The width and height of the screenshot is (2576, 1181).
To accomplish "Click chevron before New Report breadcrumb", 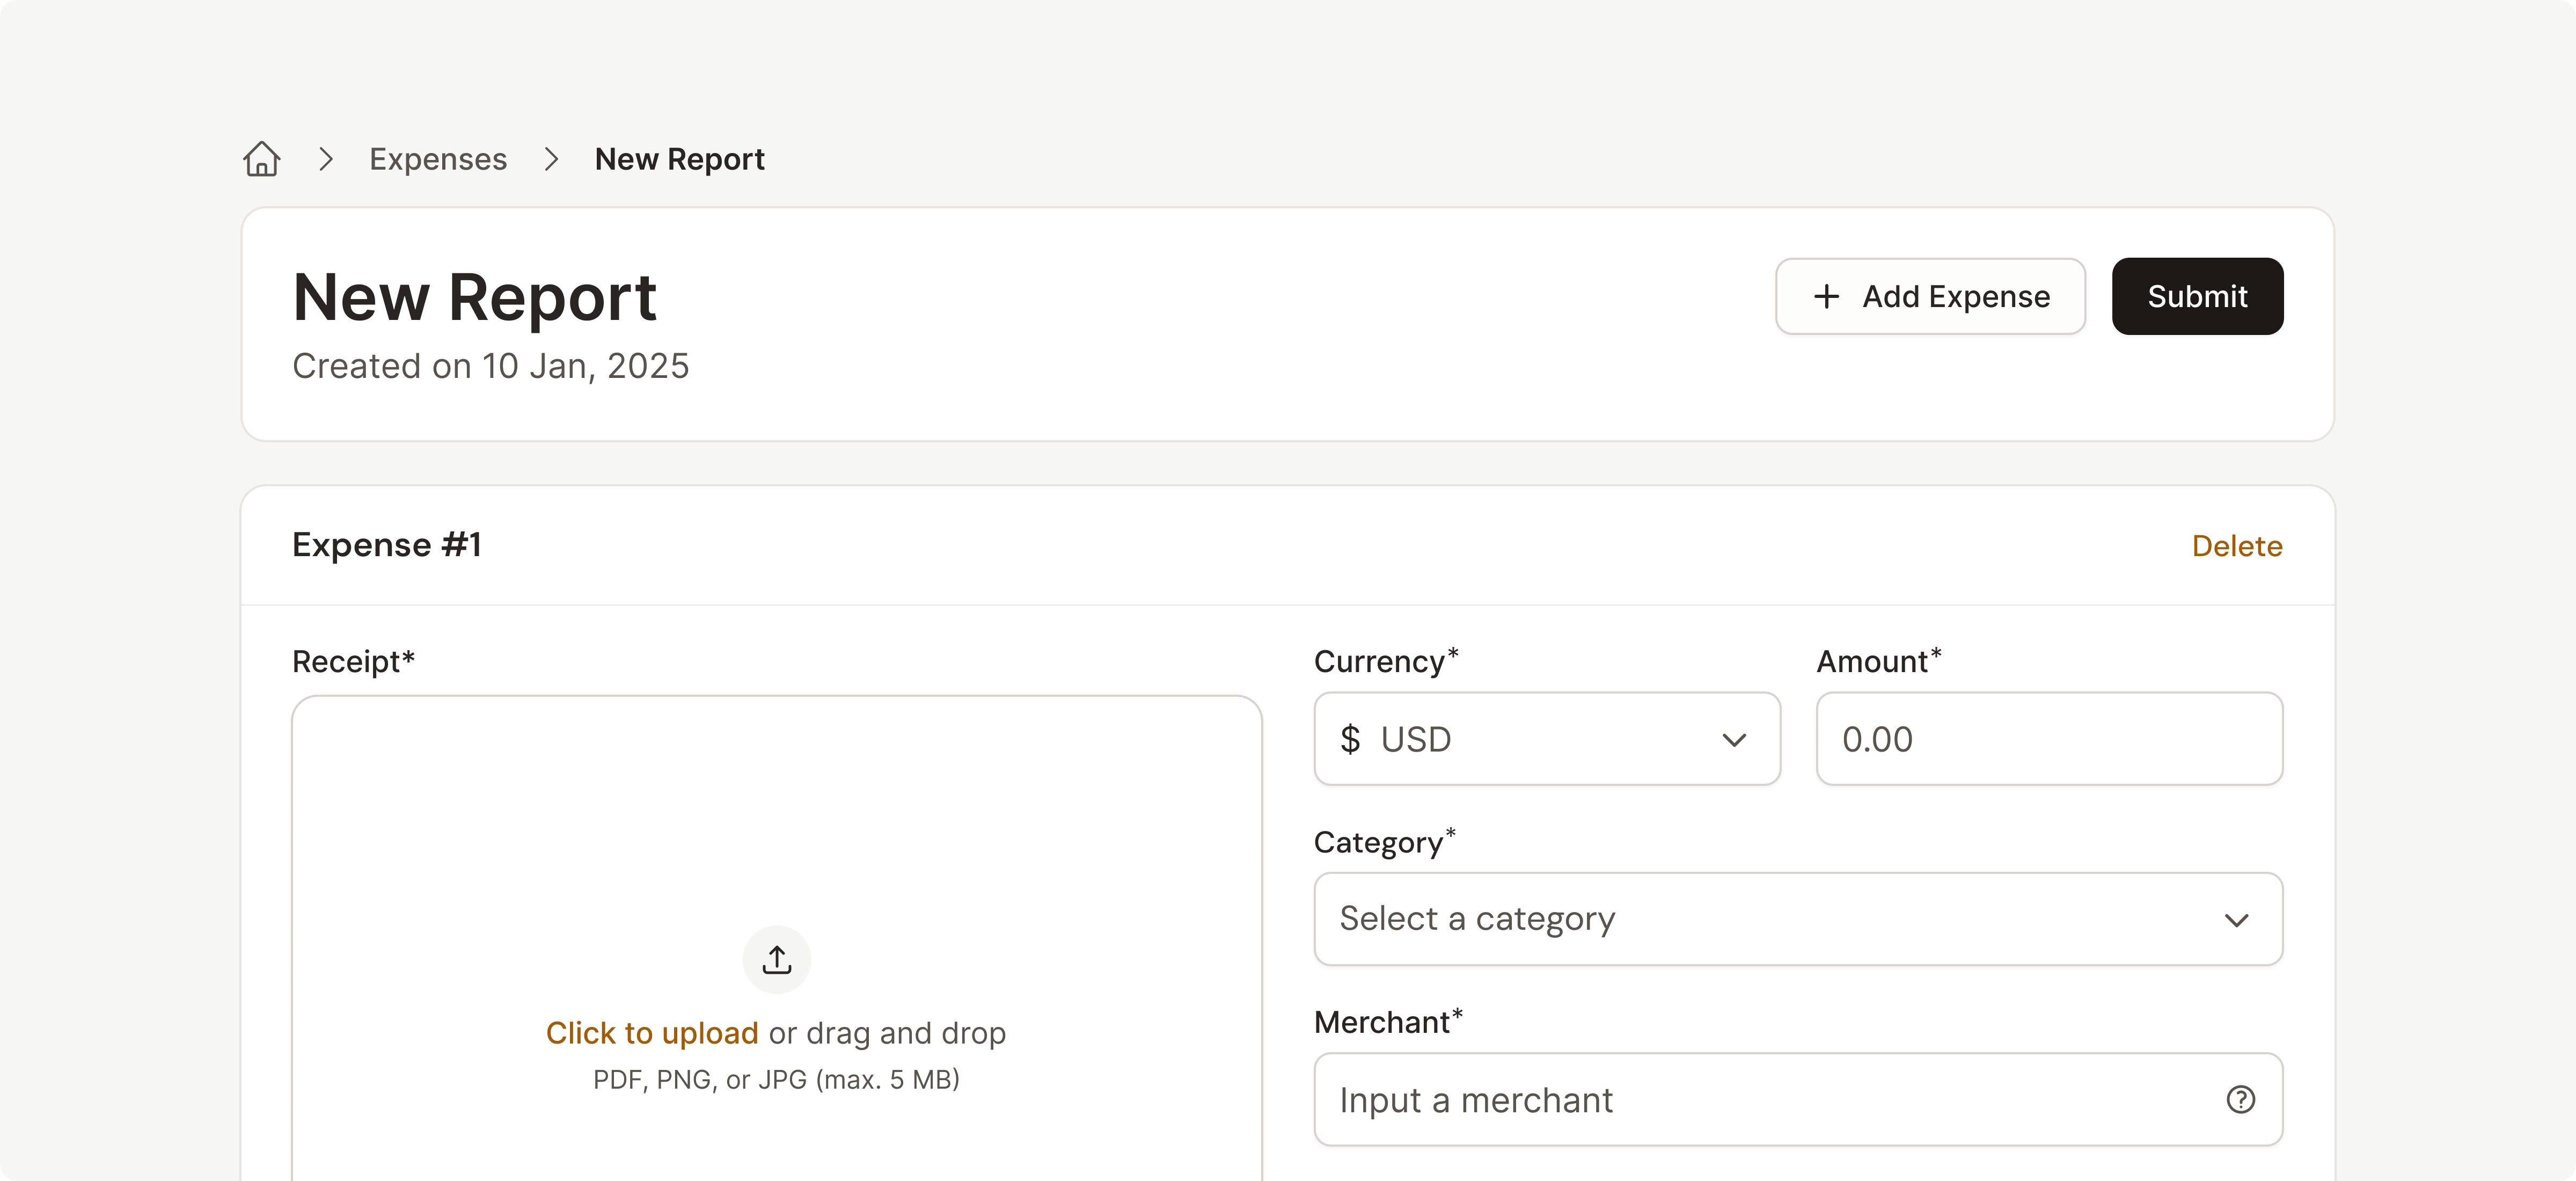I will coord(551,159).
